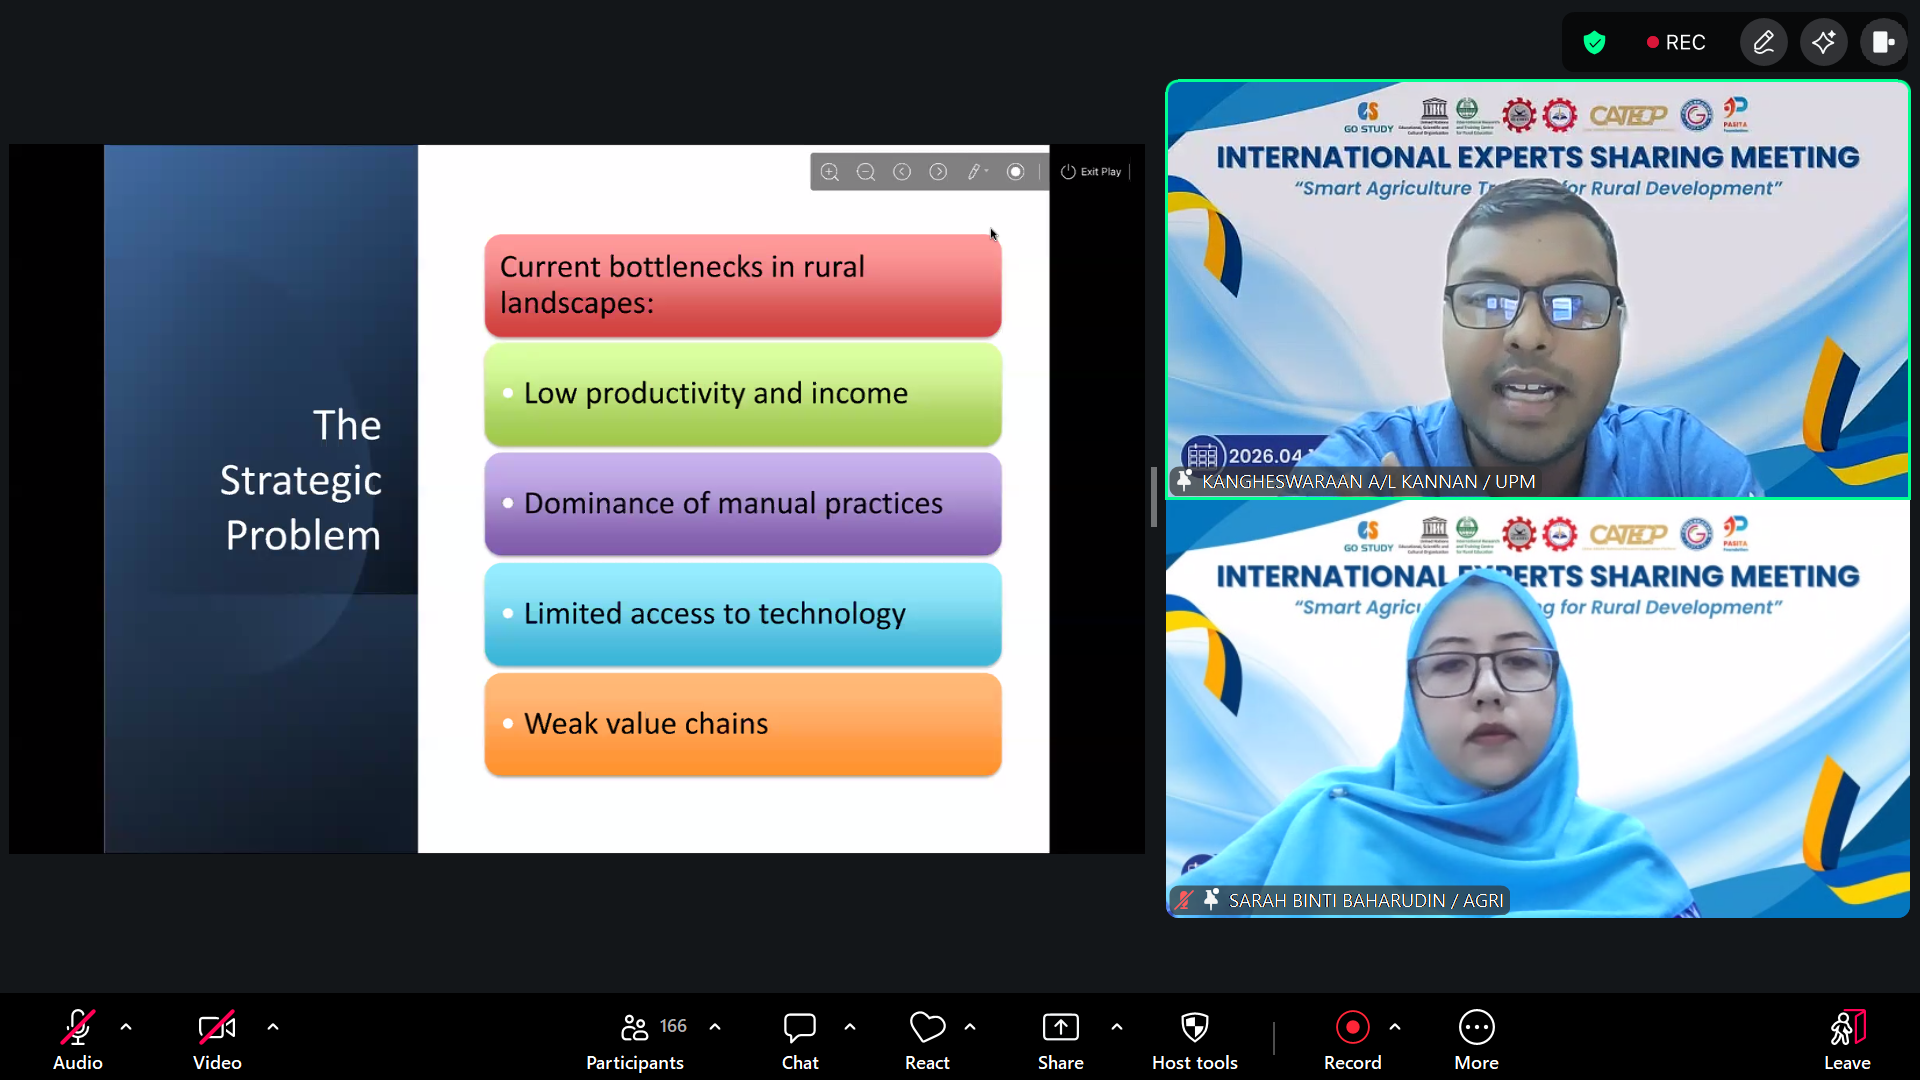Open the Participants panel
The height and width of the screenshot is (1080, 1920).
[x=635, y=1039]
